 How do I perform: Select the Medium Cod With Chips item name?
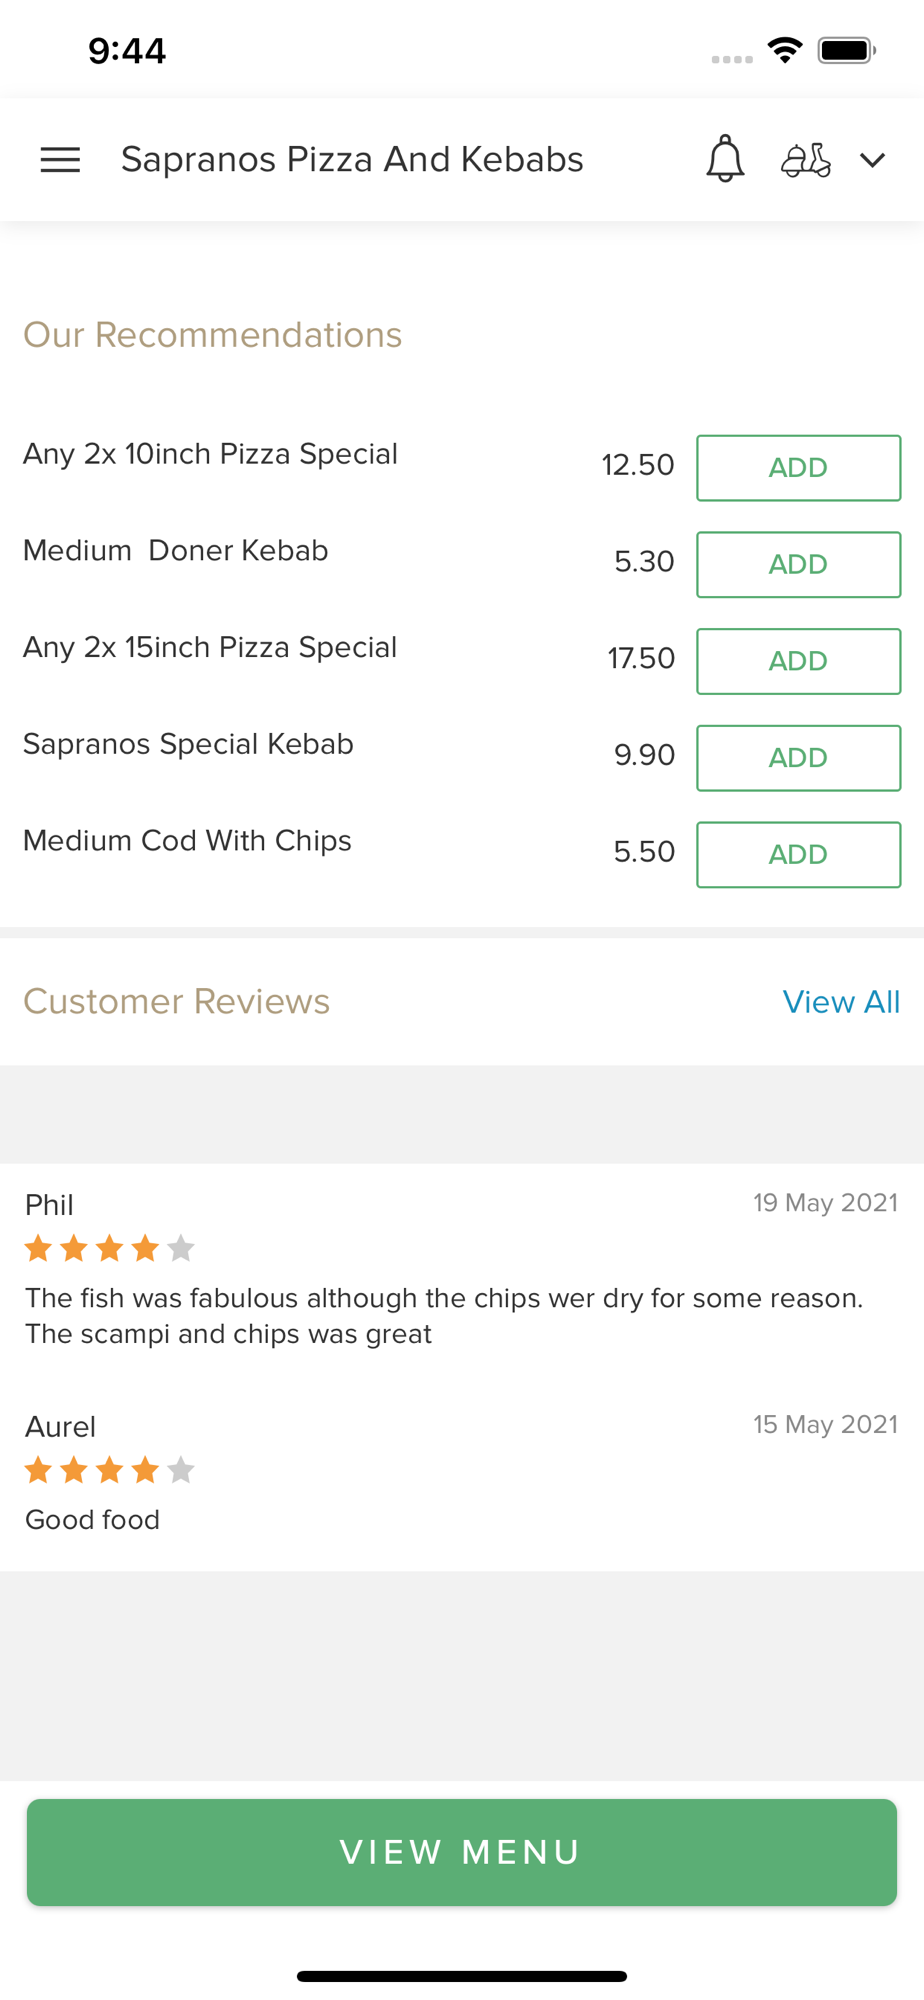pyautogui.click(x=187, y=841)
